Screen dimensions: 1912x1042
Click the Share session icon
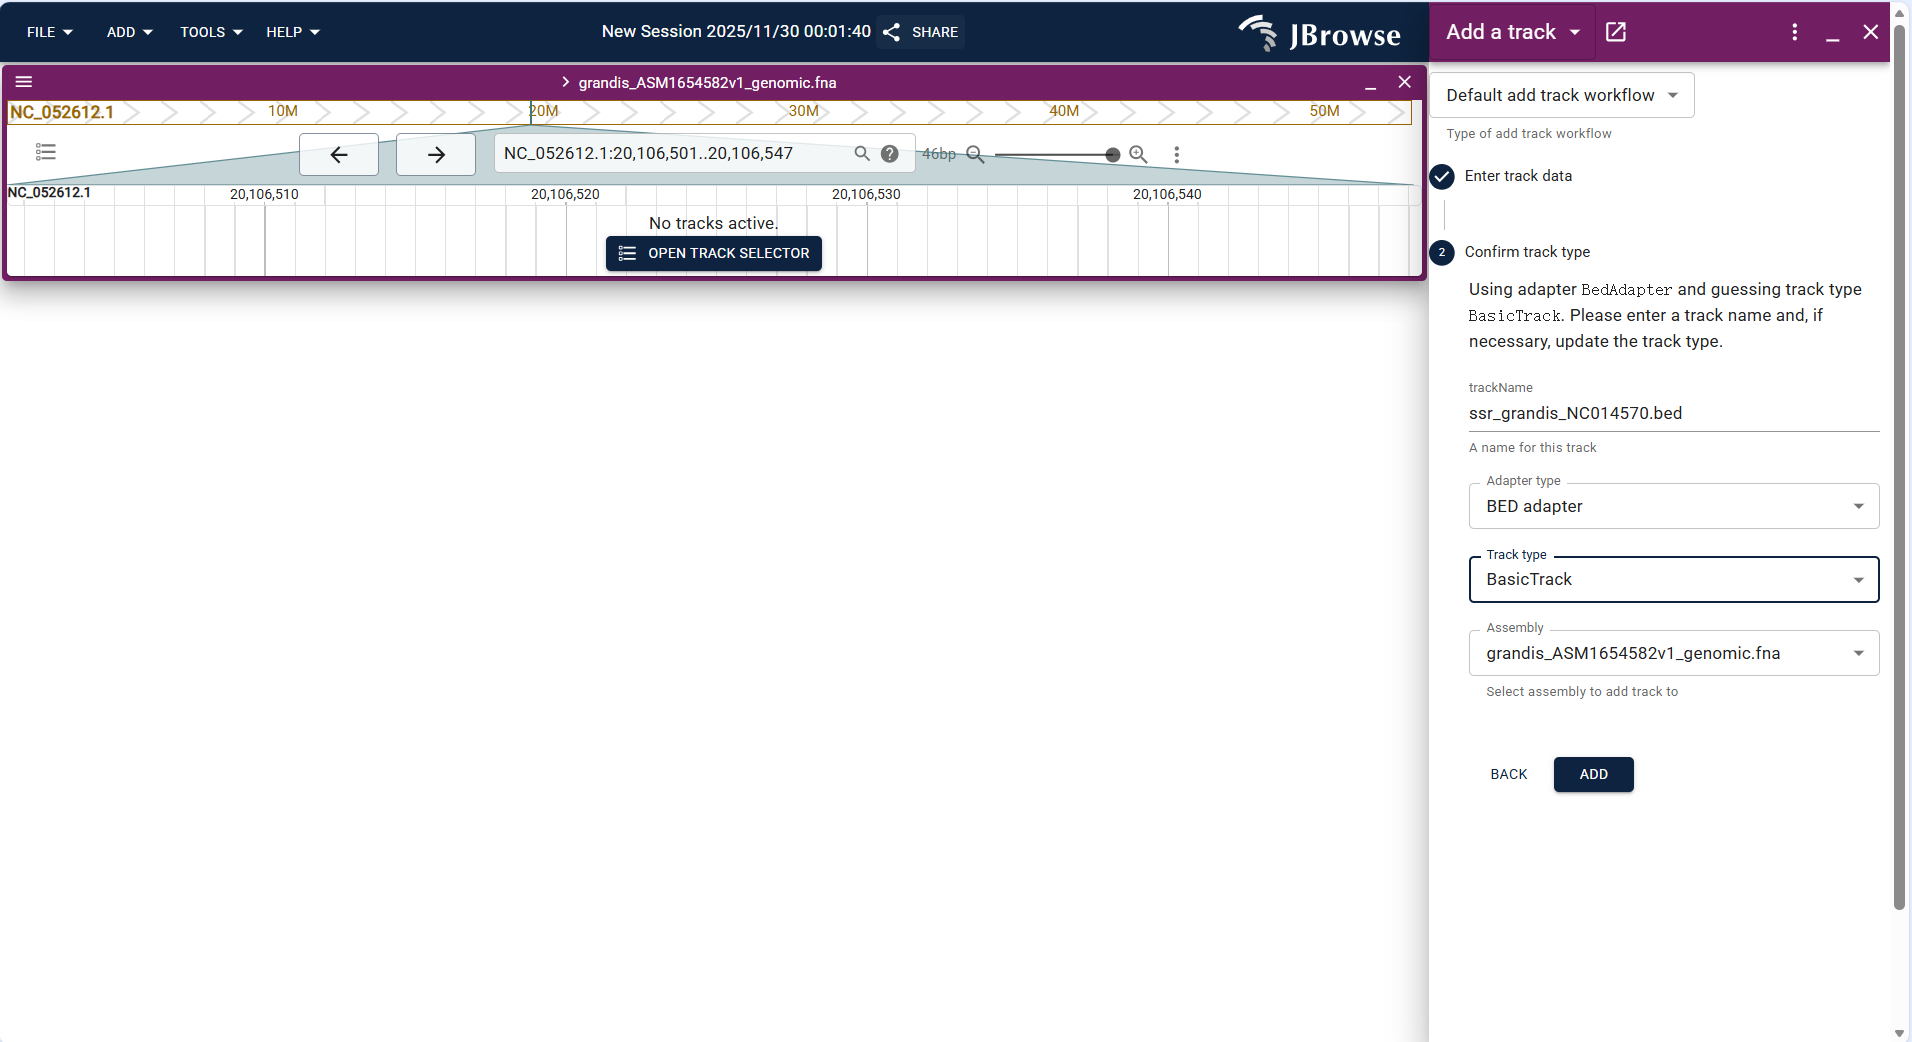[892, 31]
